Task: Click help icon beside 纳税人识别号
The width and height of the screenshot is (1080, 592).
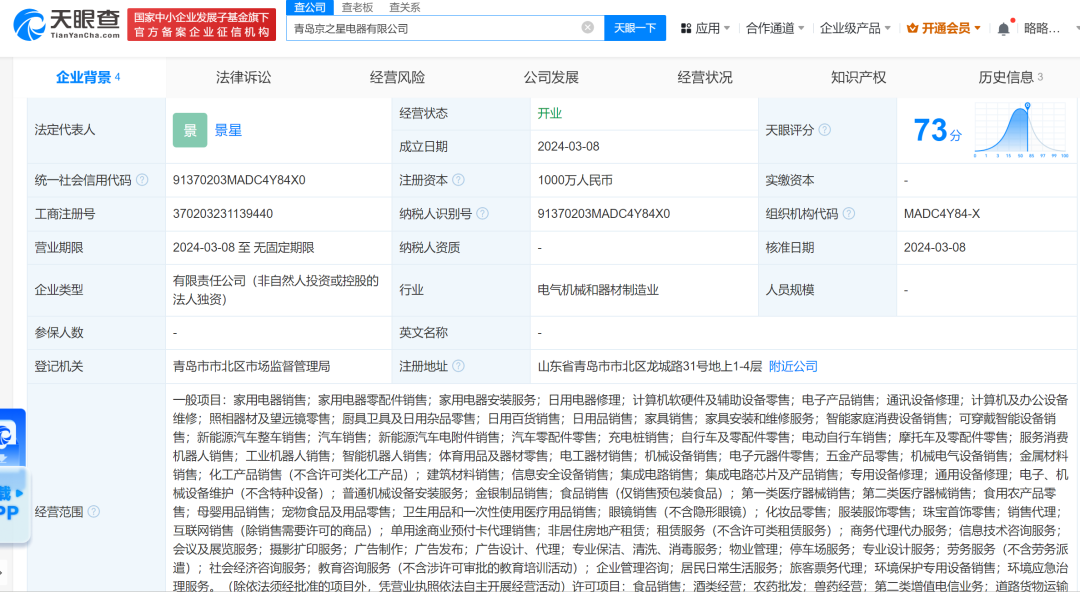Action: point(482,214)
